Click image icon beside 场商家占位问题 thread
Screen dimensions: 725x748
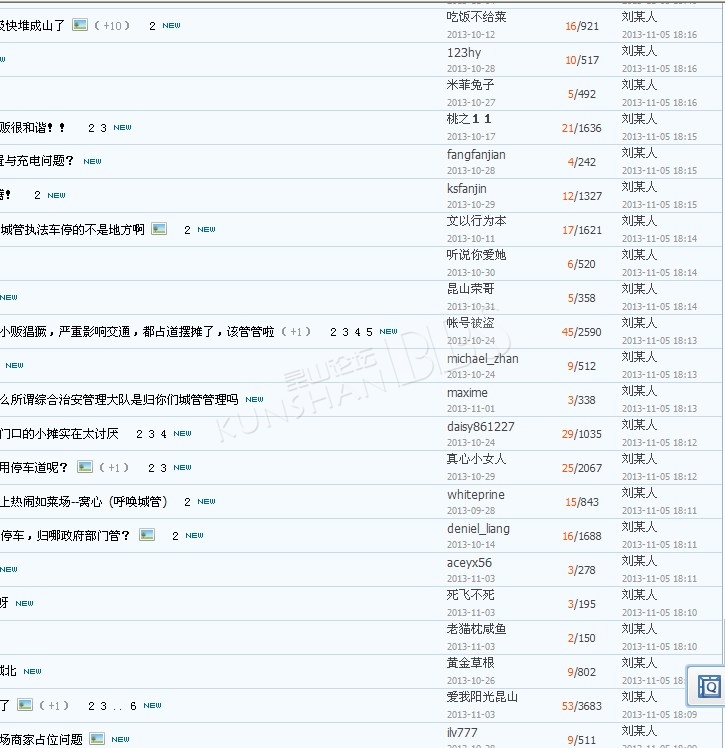click(97, 739)
